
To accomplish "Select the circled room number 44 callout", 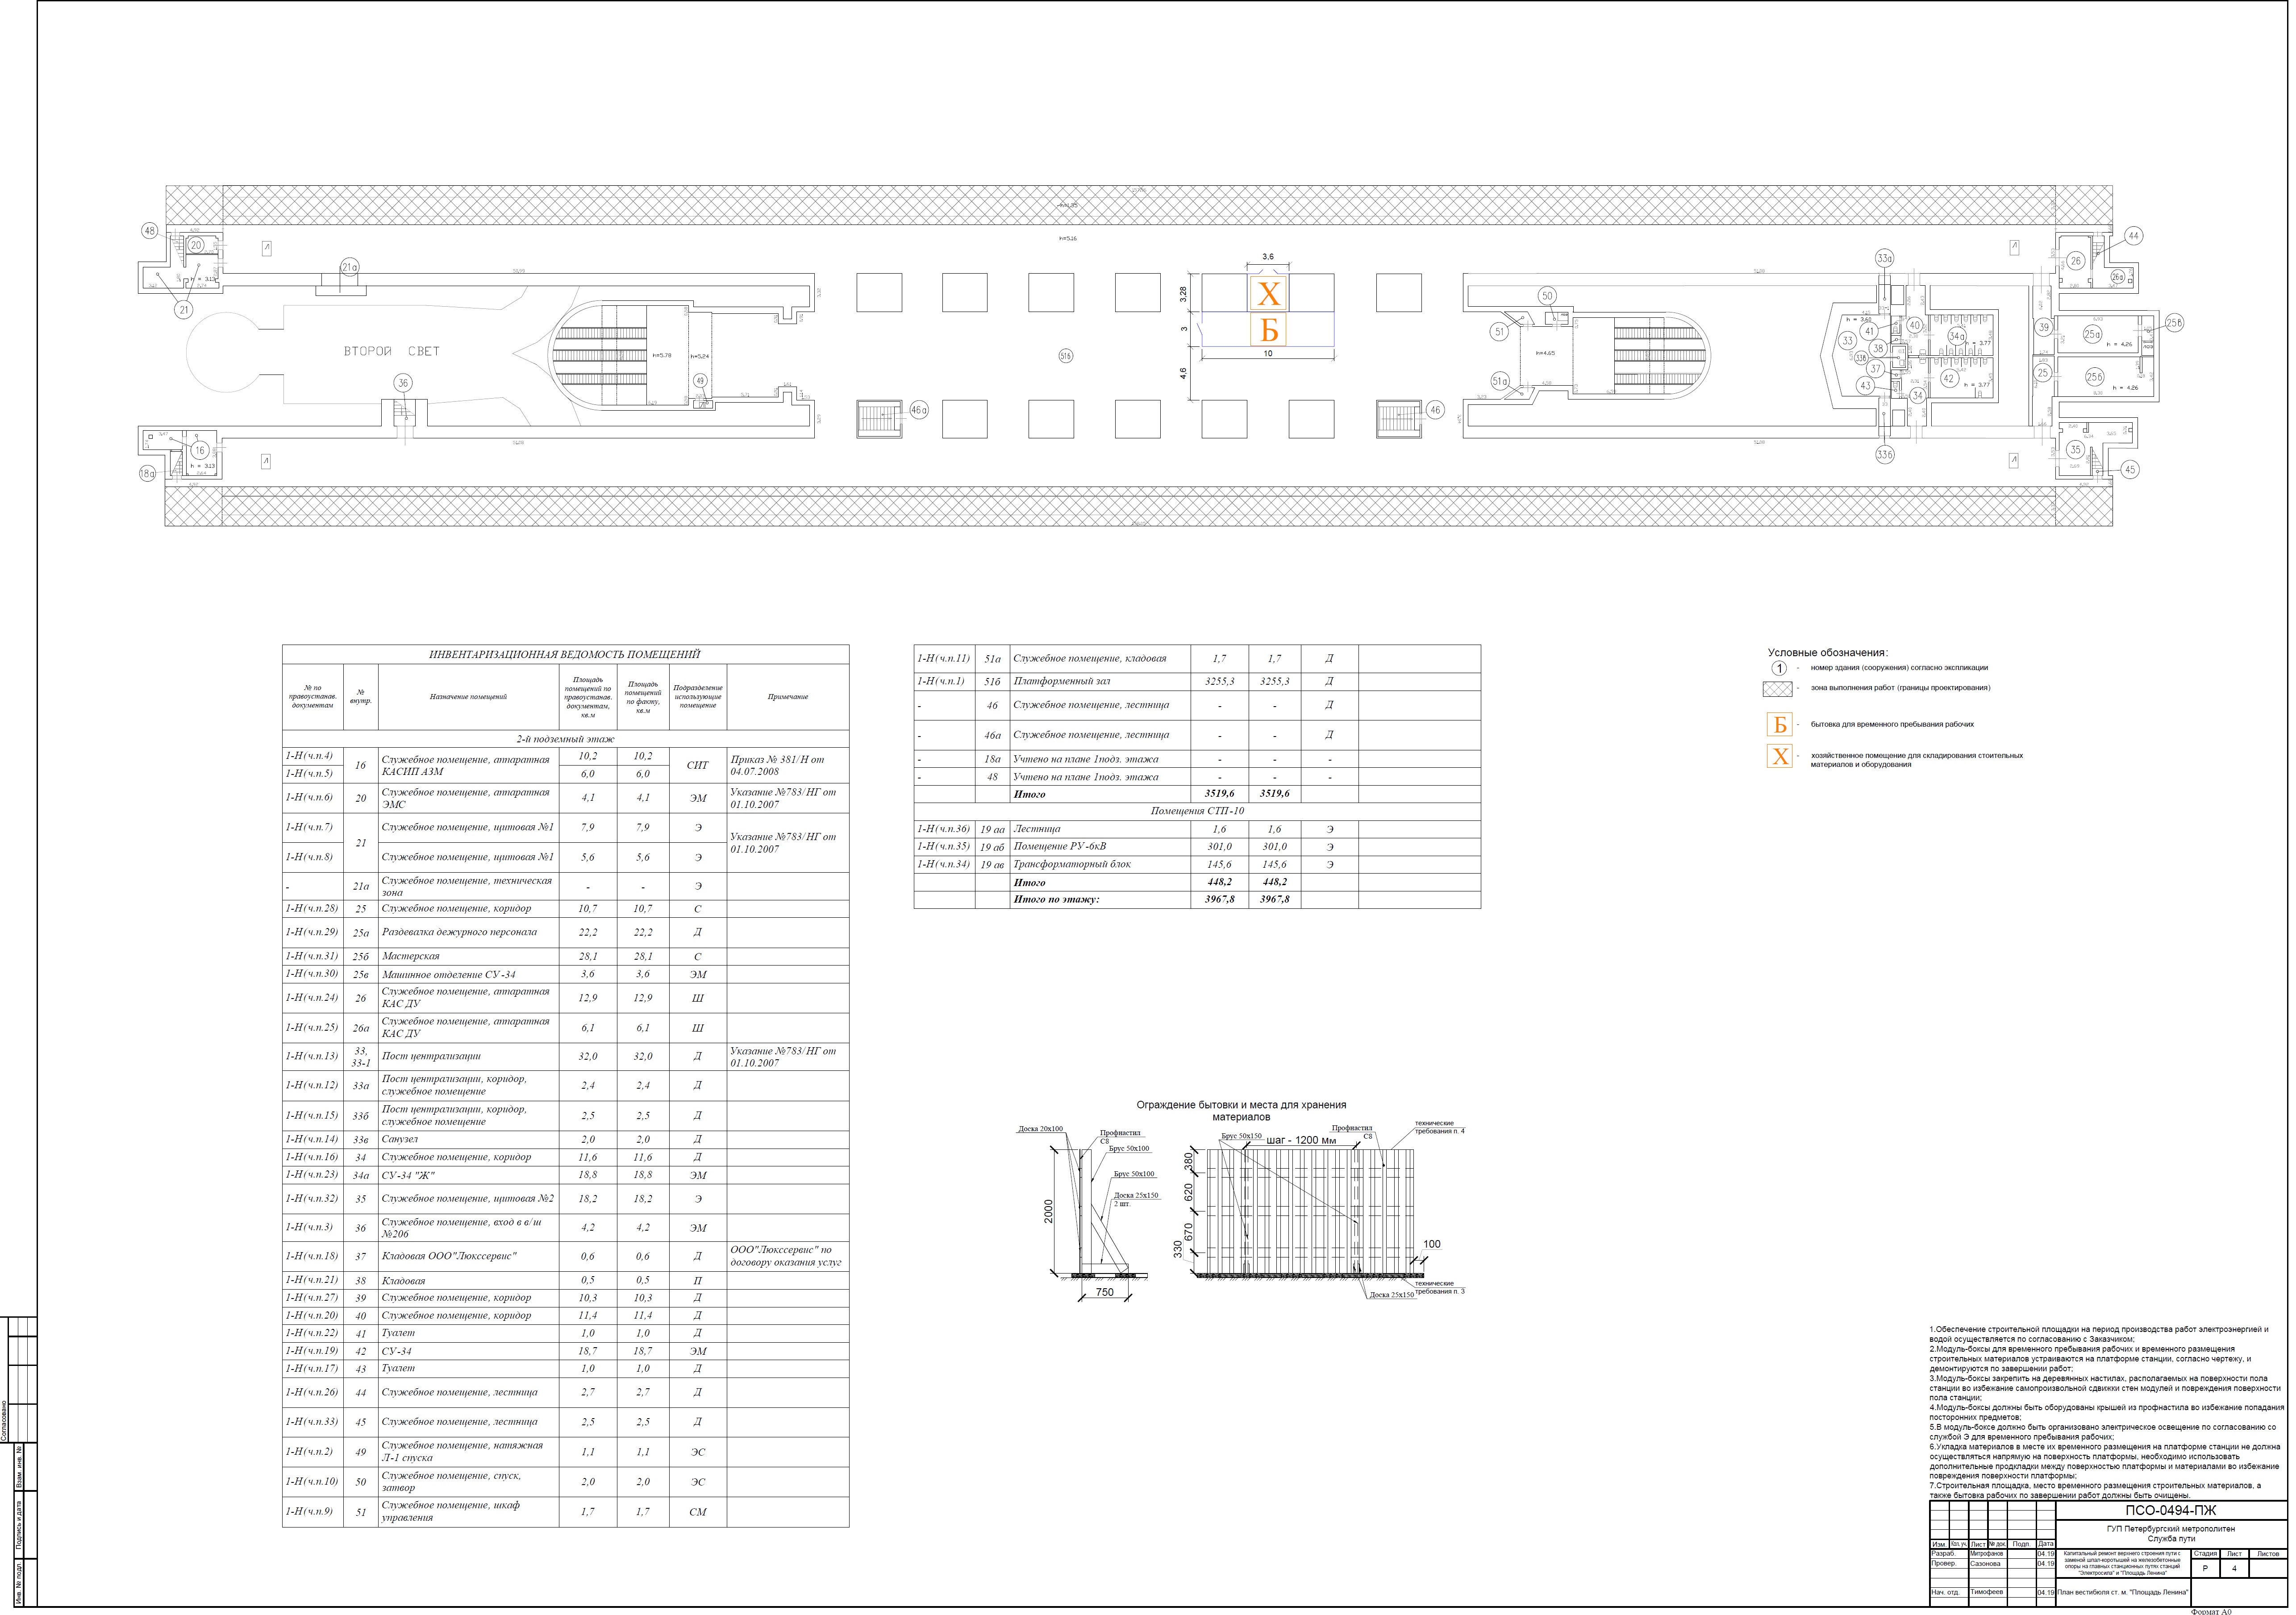I will (x=2133, y=236).
